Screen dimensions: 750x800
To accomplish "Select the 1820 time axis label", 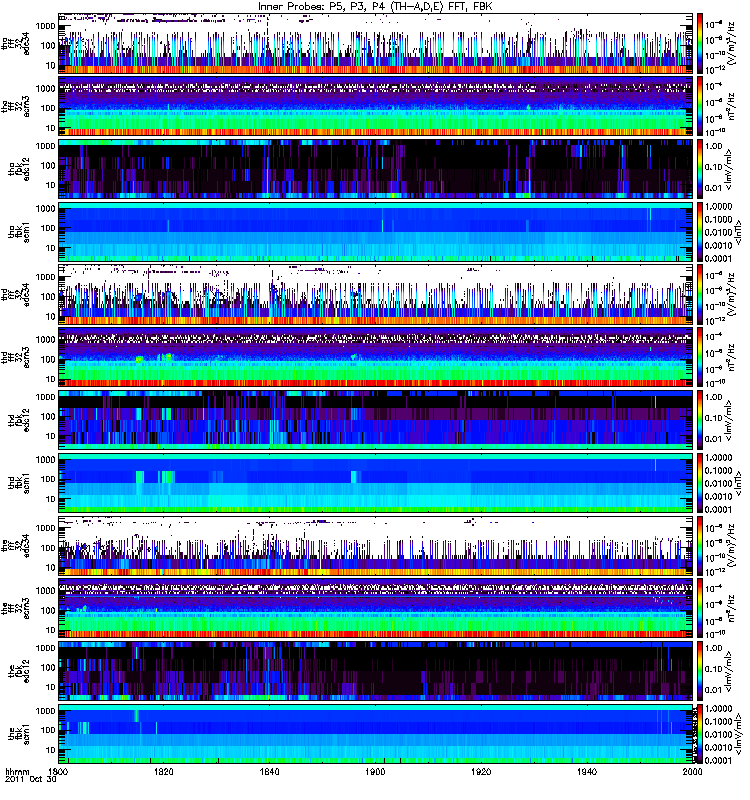I will (164, 771).
